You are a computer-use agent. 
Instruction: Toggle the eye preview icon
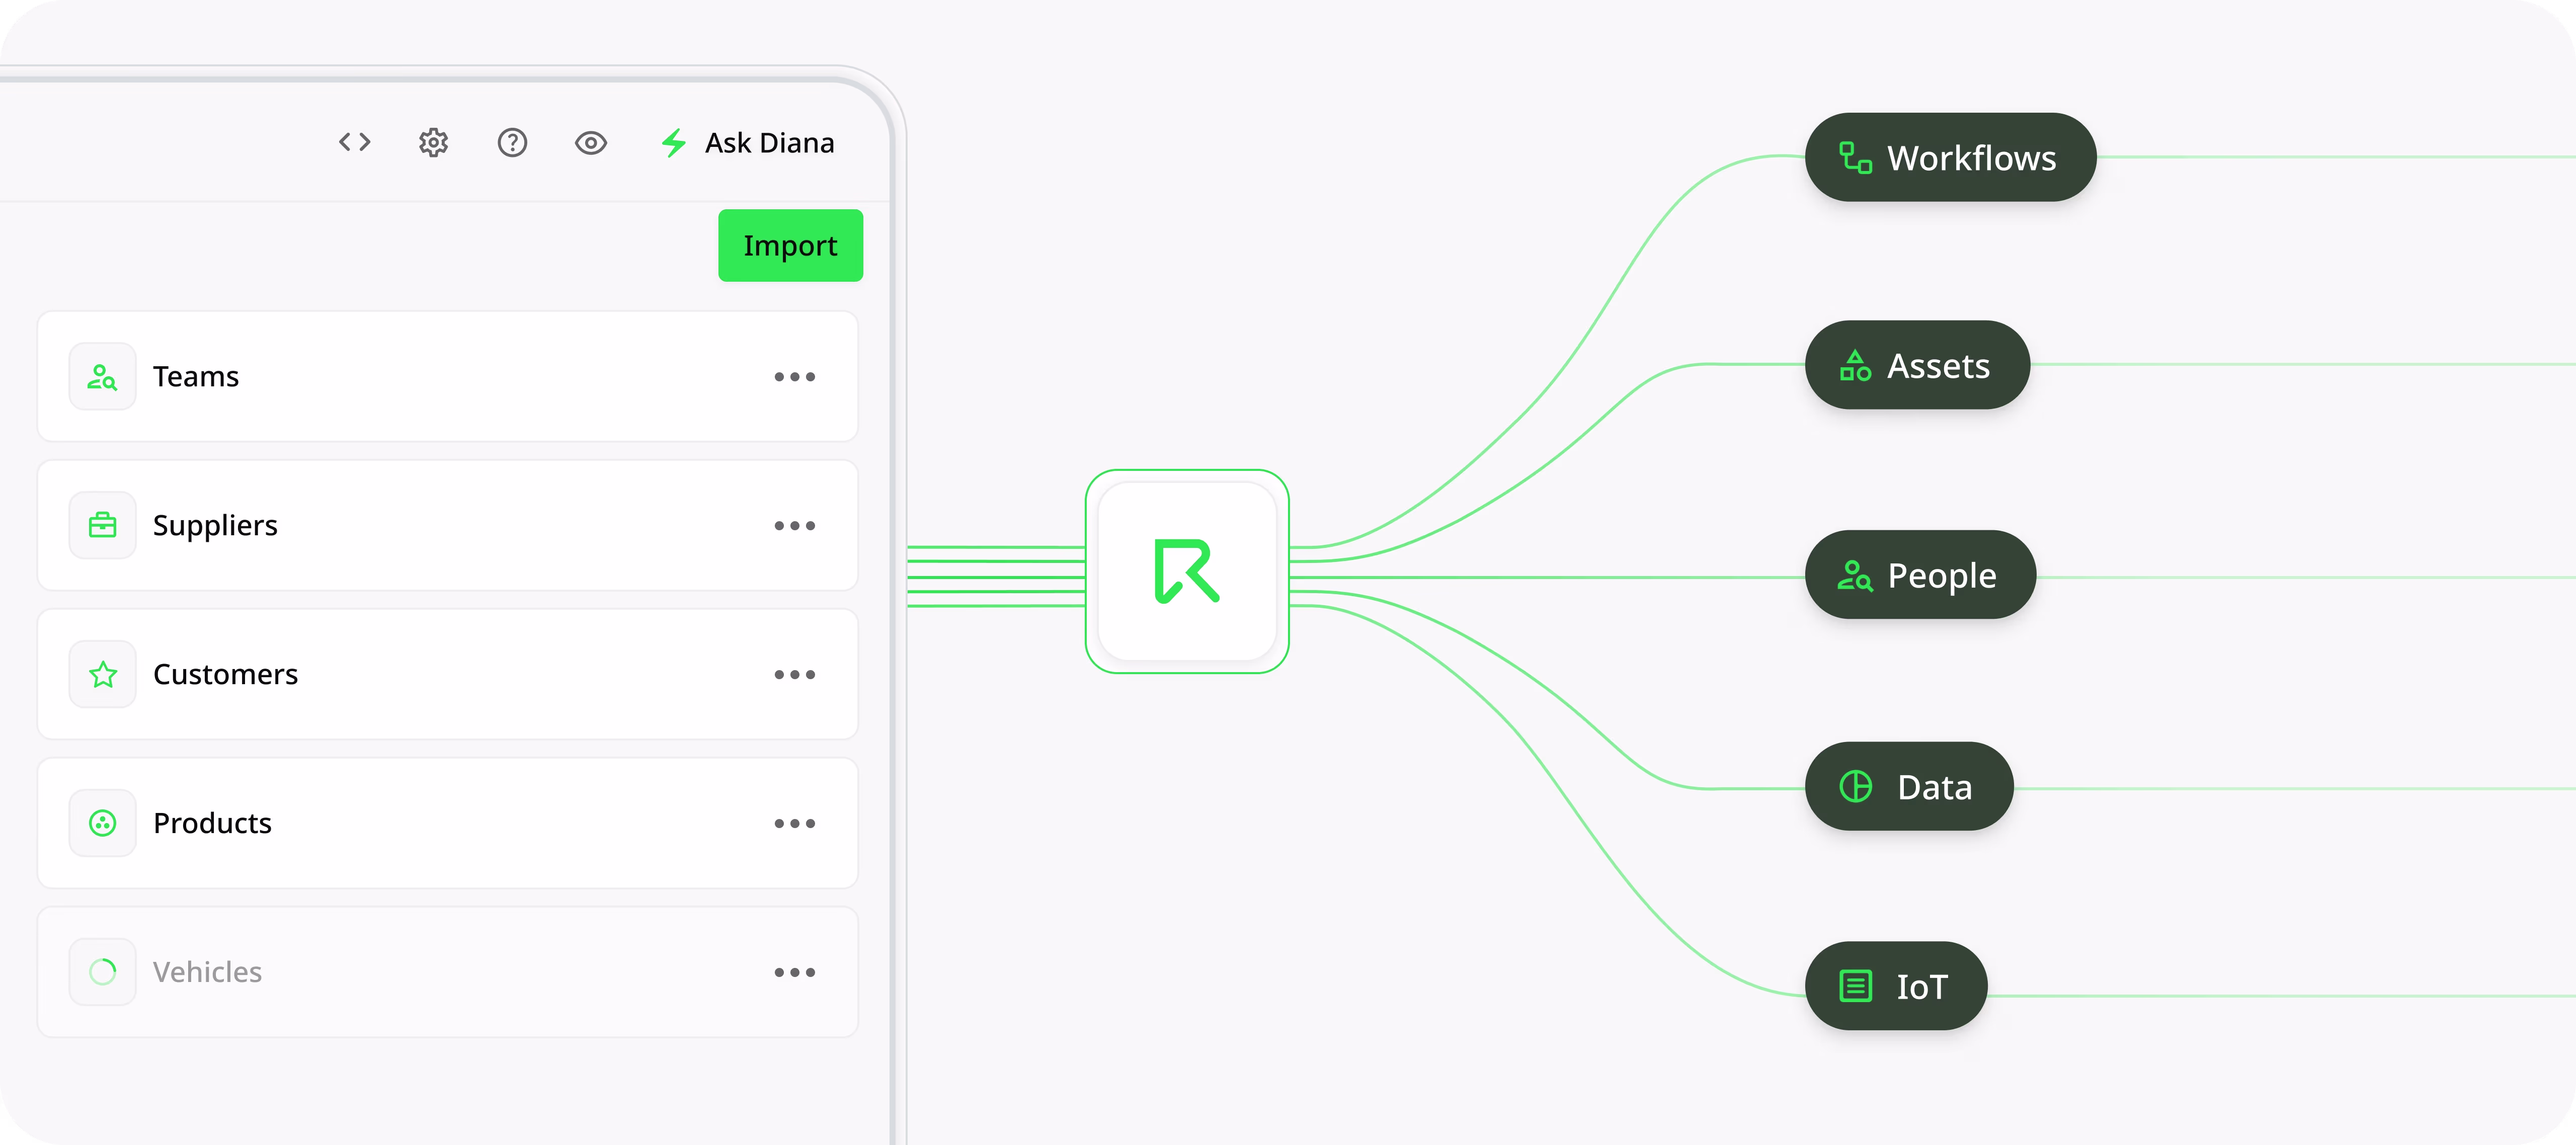click(591, 142)
